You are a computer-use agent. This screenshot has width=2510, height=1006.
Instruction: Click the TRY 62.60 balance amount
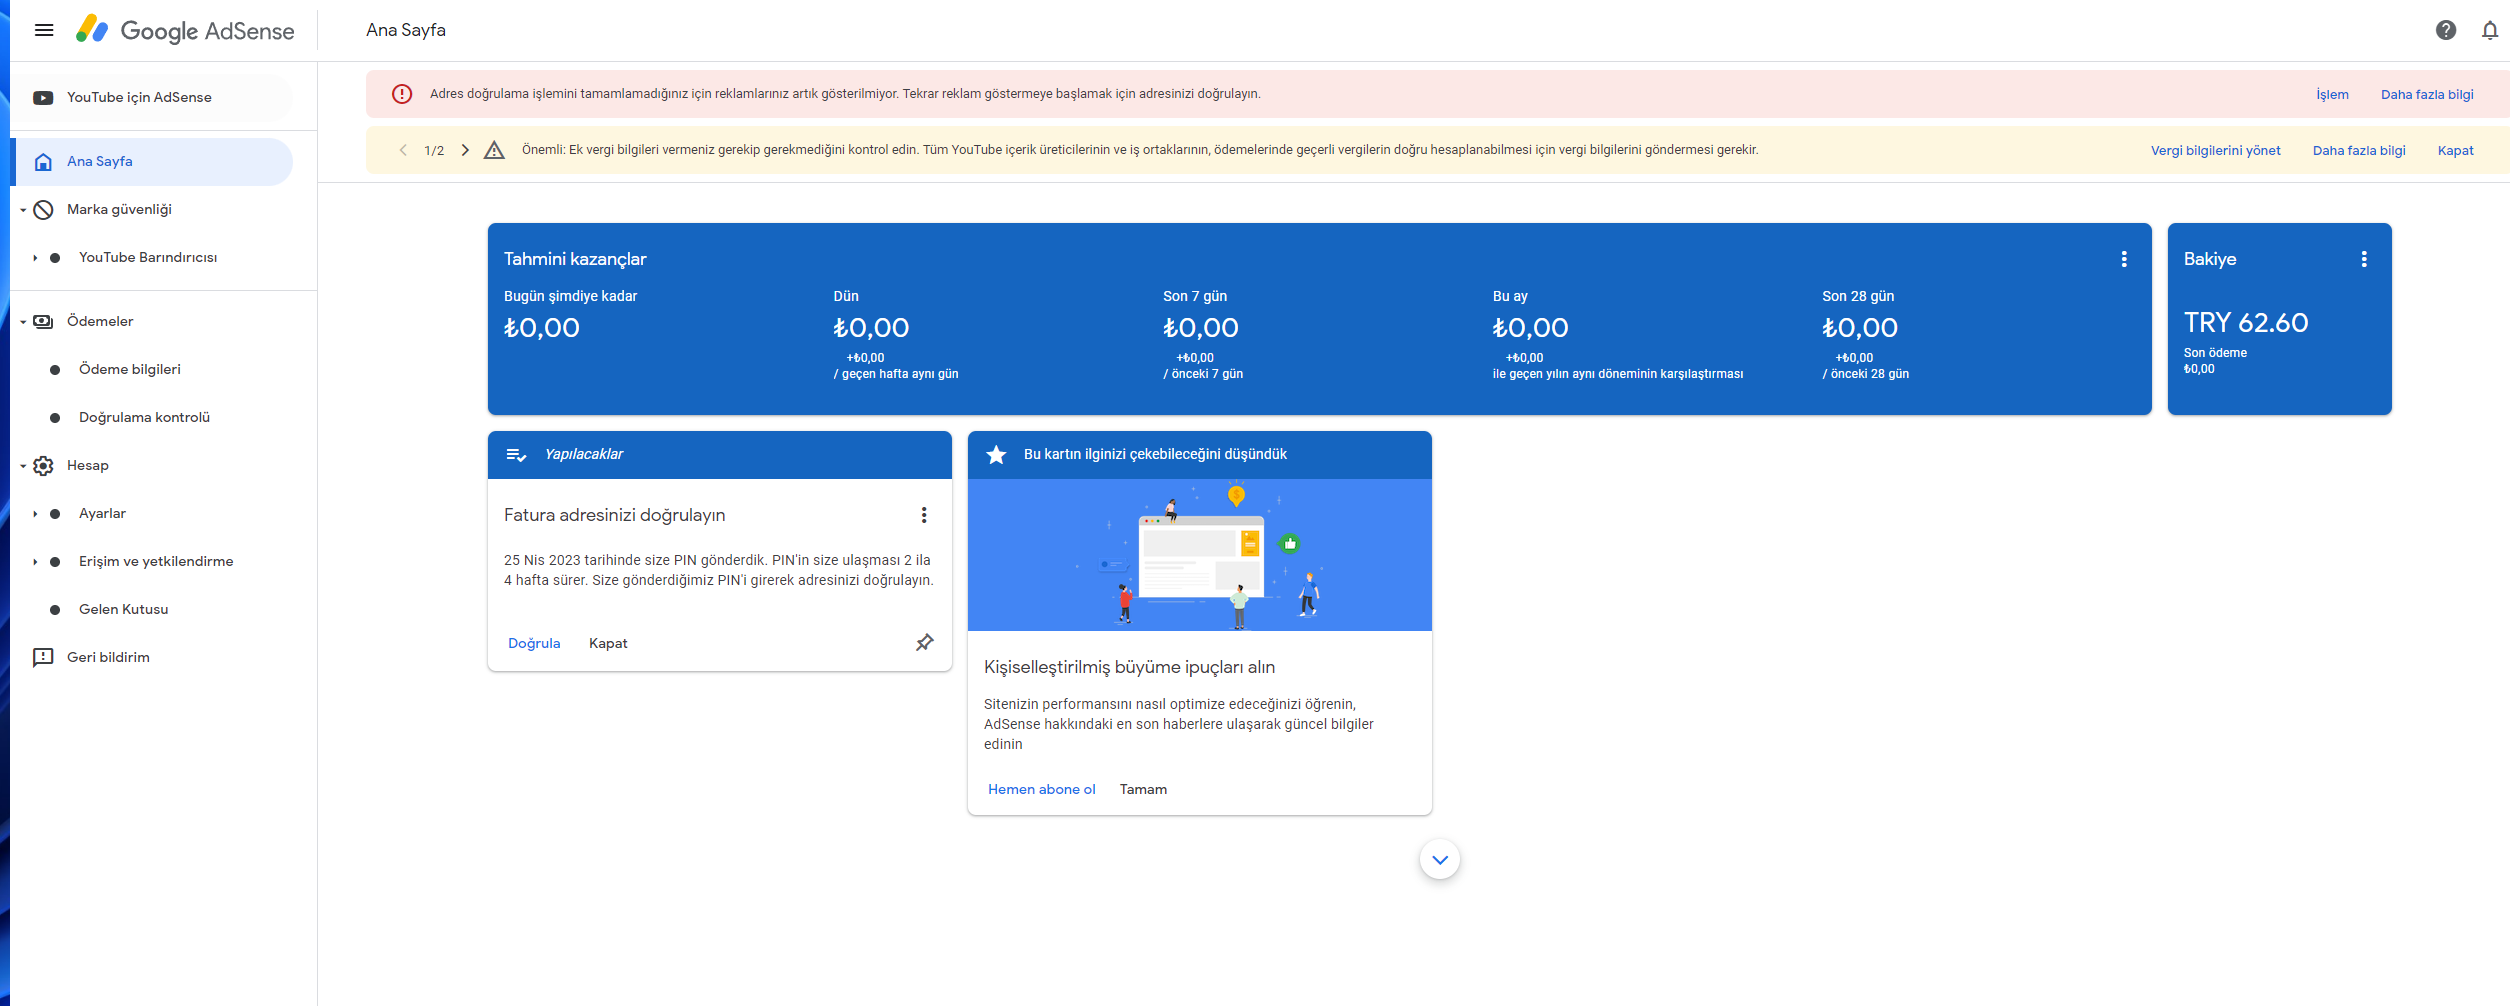tap(2246, 323)
